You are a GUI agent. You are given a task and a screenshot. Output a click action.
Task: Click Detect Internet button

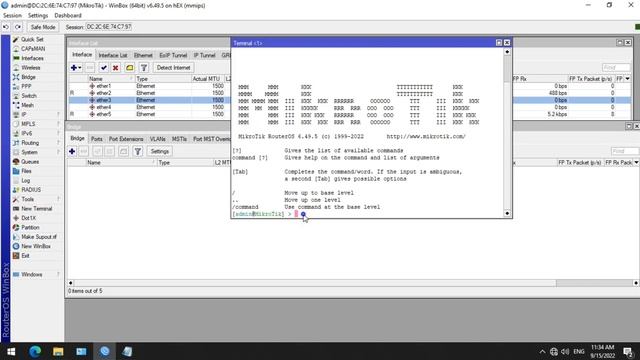173,68
